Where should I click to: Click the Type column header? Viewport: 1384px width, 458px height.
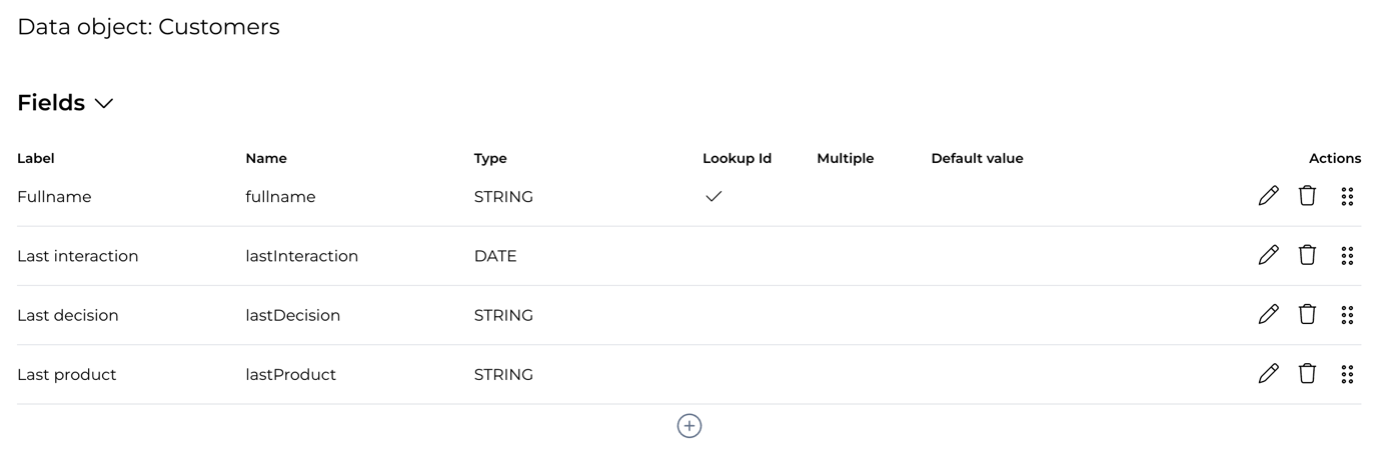(490, 158)
